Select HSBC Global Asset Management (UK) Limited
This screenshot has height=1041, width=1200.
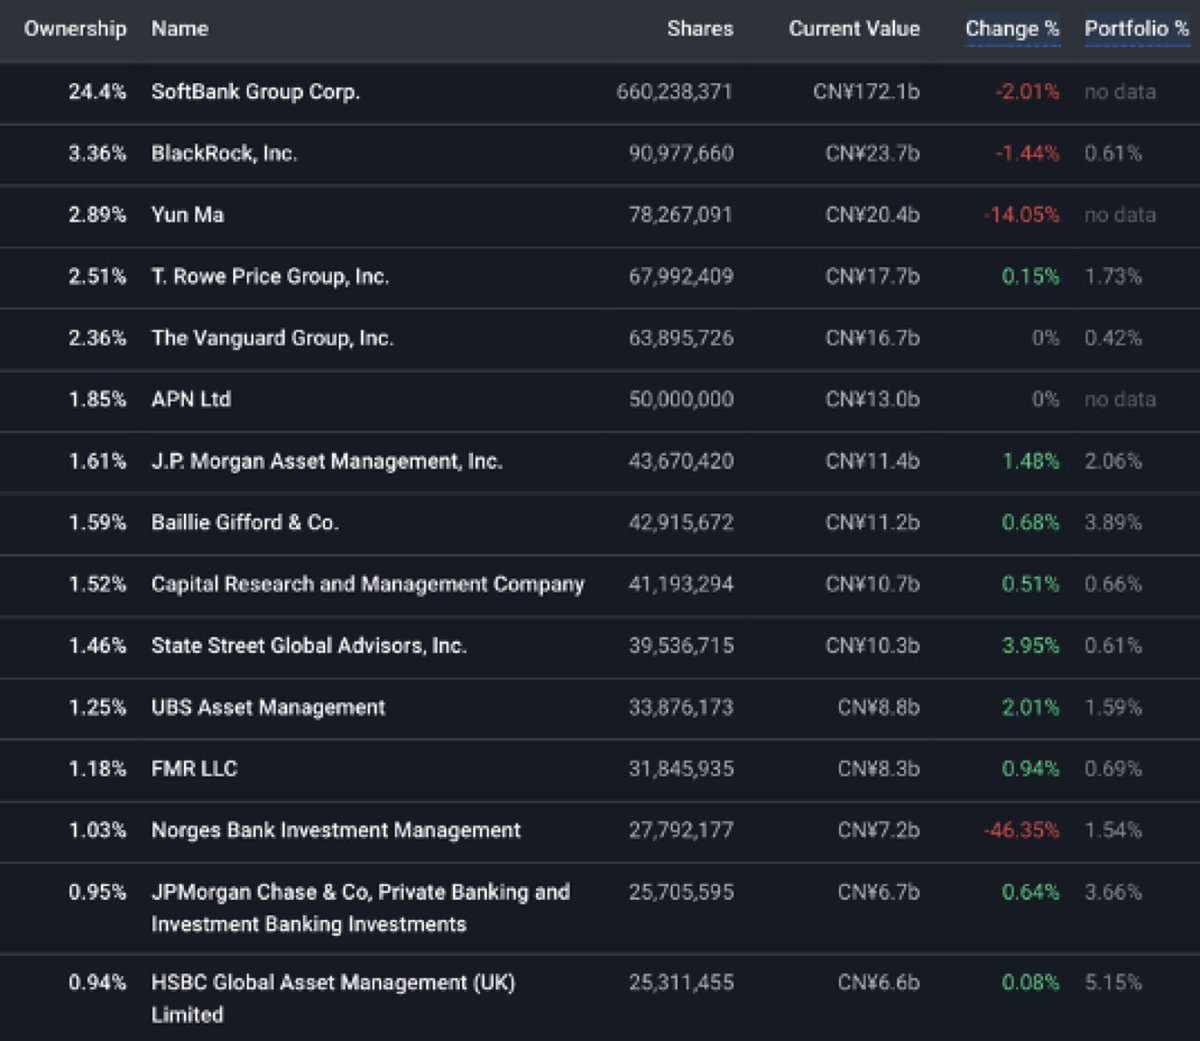pos(333,998)
